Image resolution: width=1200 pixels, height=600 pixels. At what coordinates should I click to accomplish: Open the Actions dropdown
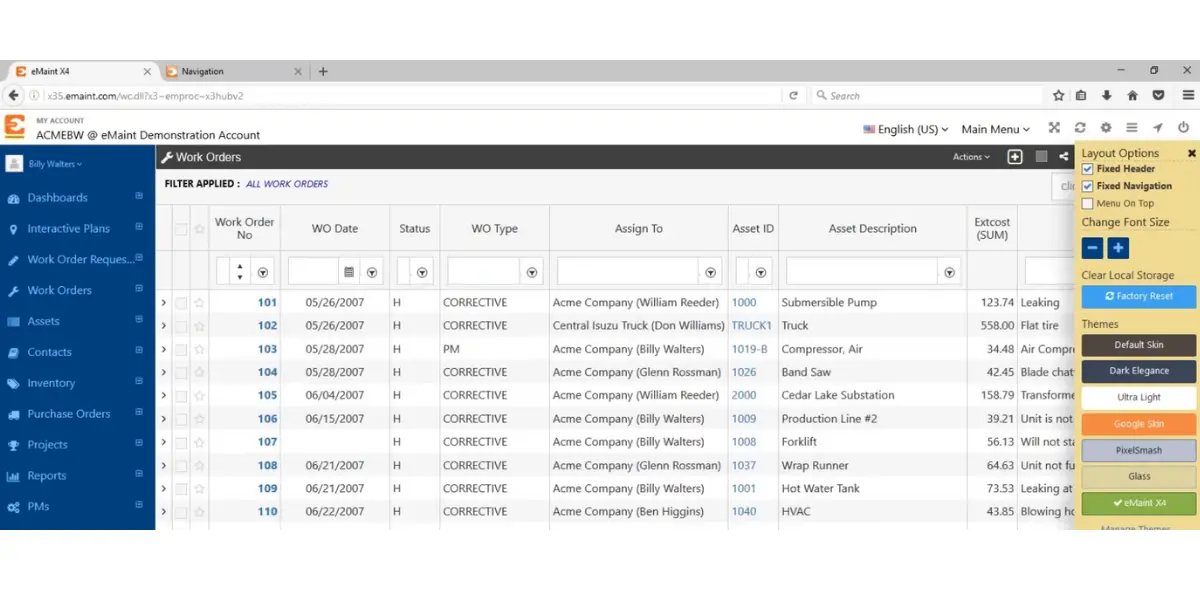tap(971, 157)
